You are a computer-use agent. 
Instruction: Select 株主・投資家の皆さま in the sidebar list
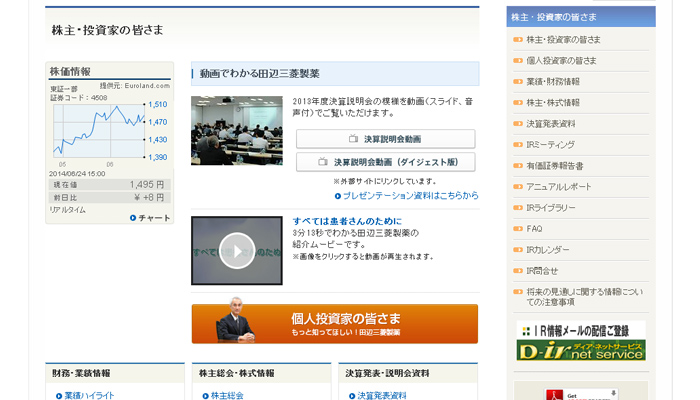pyautogui.click(x=563, y=40)
